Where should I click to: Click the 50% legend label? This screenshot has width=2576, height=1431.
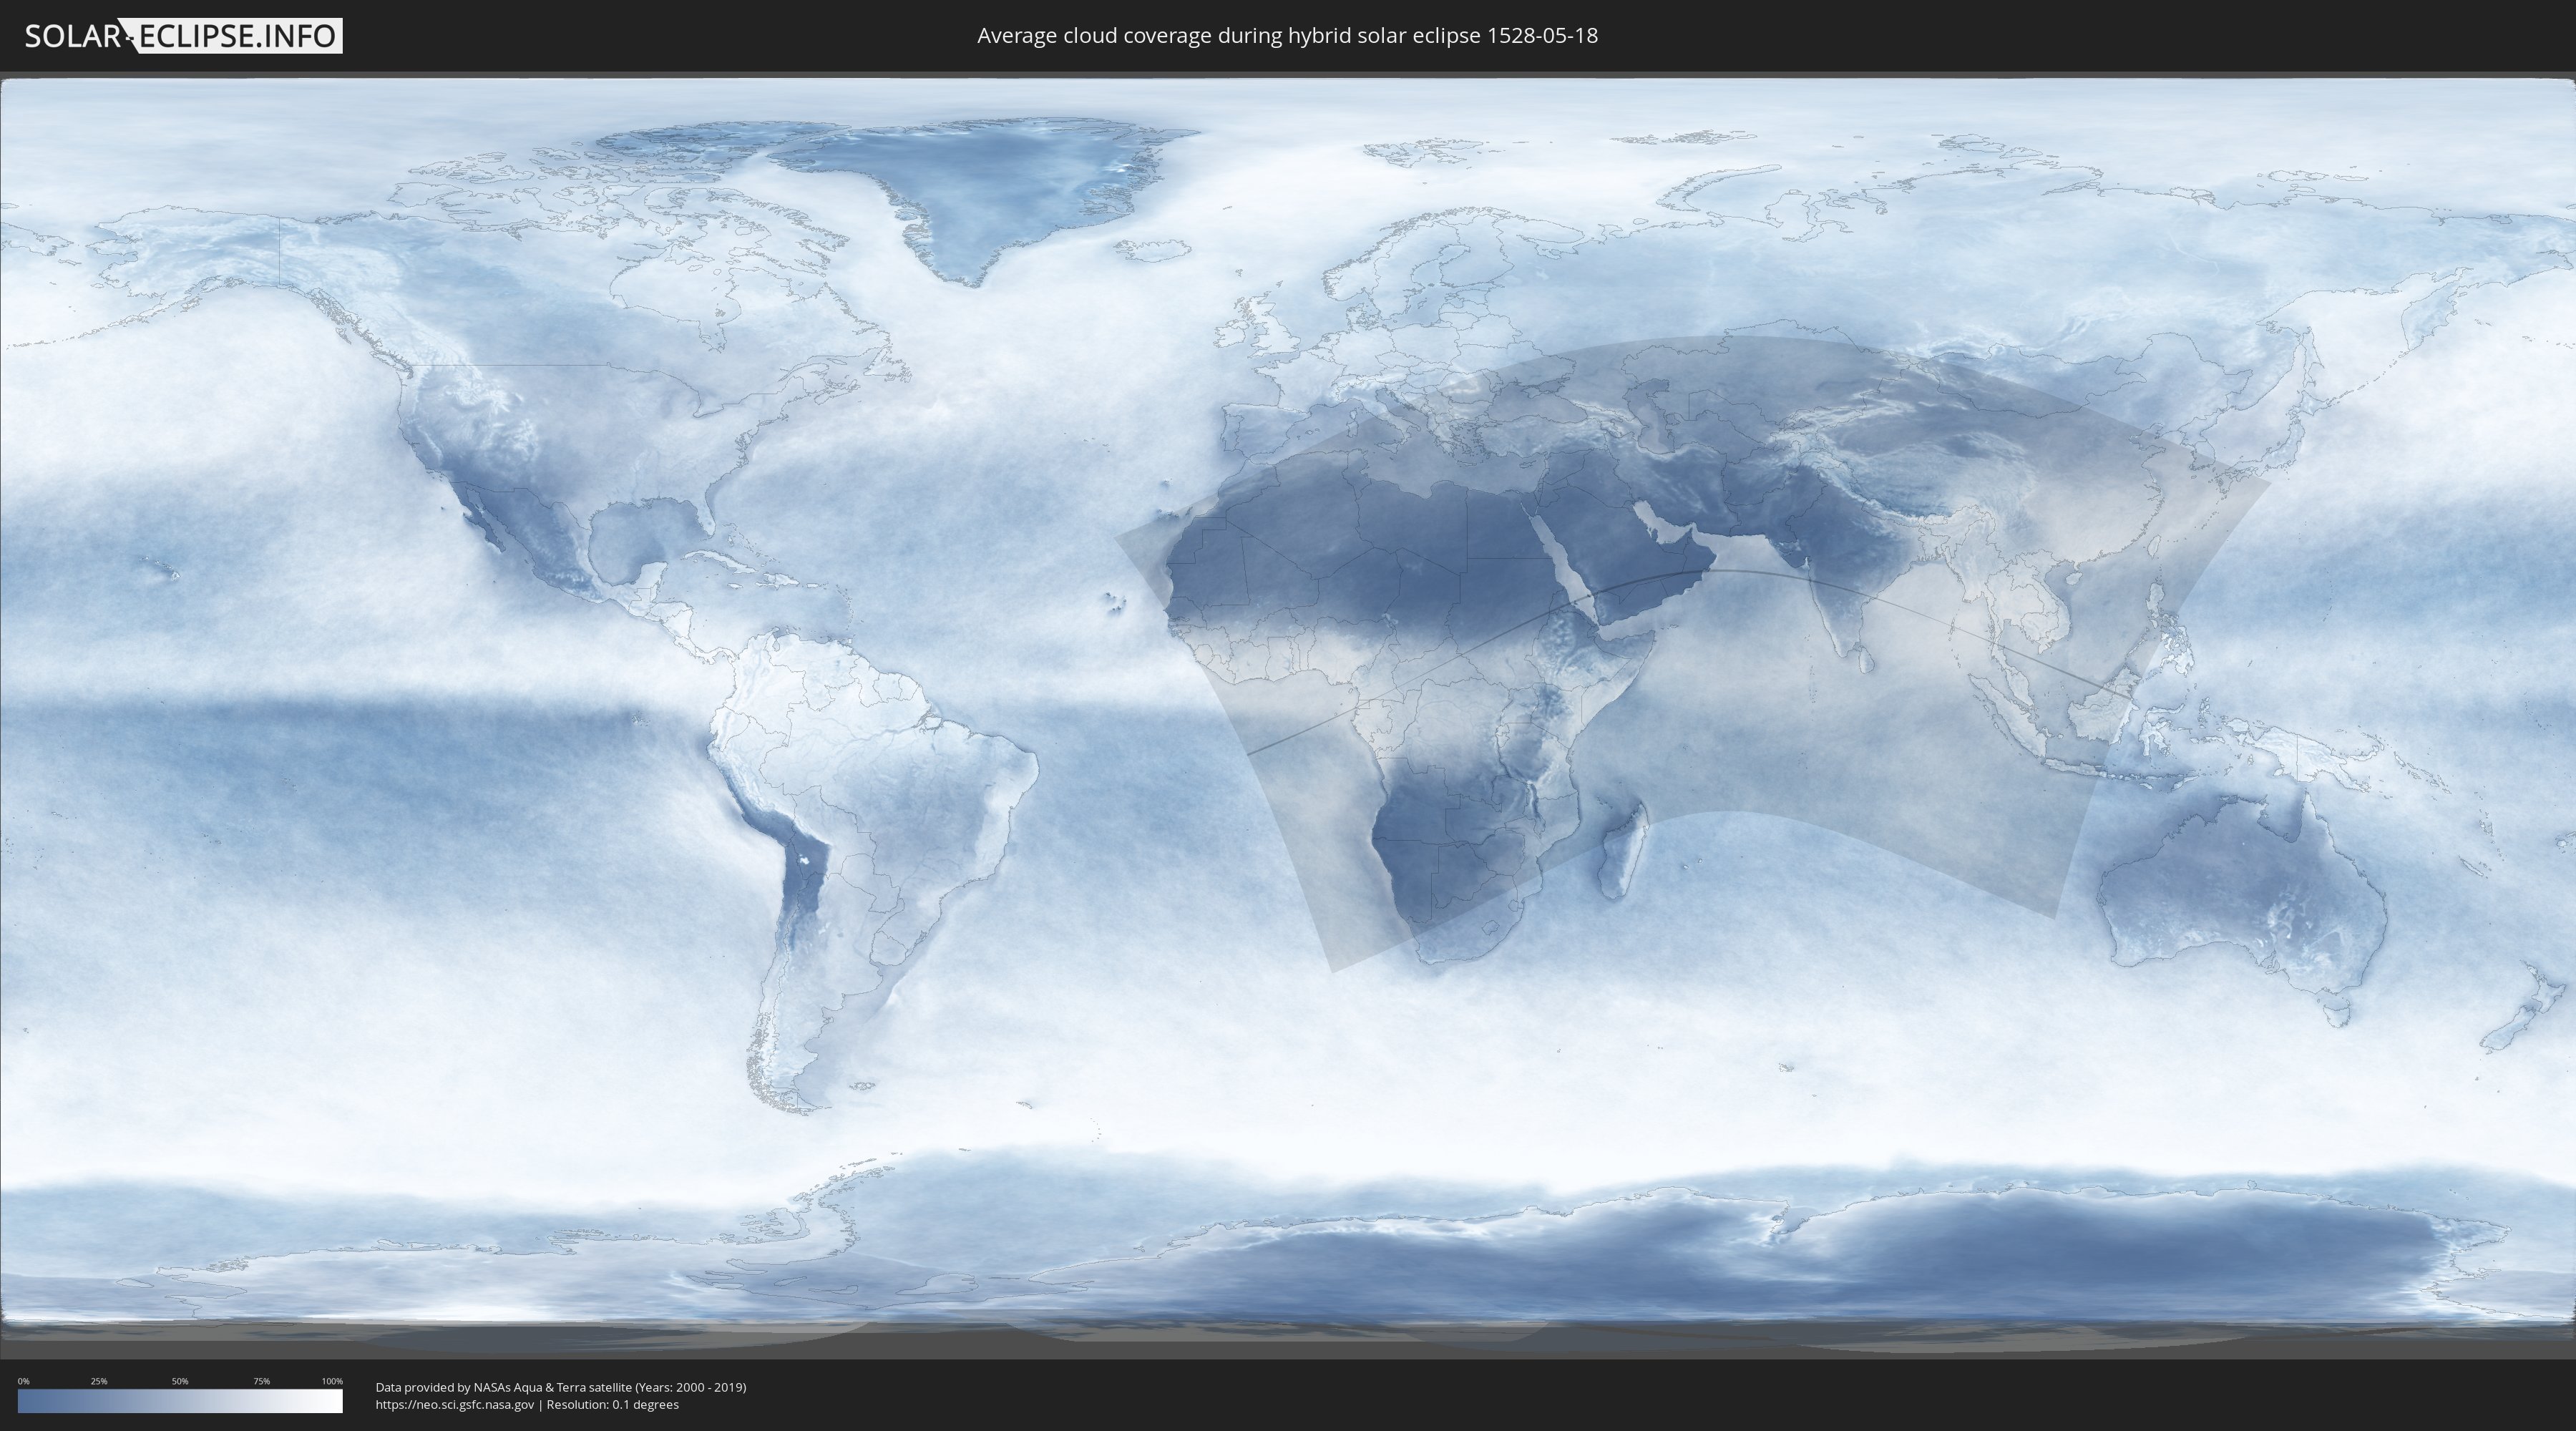[x=180, y=1381]
